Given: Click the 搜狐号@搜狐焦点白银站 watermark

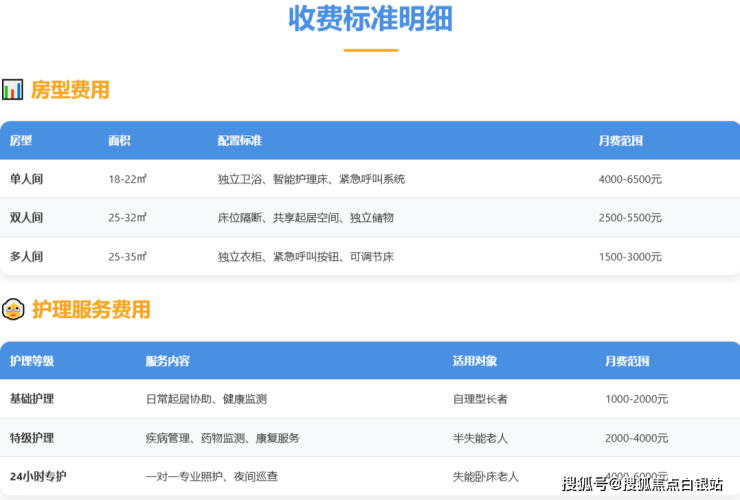Looking at the screenshot, I should coord(642,485).
